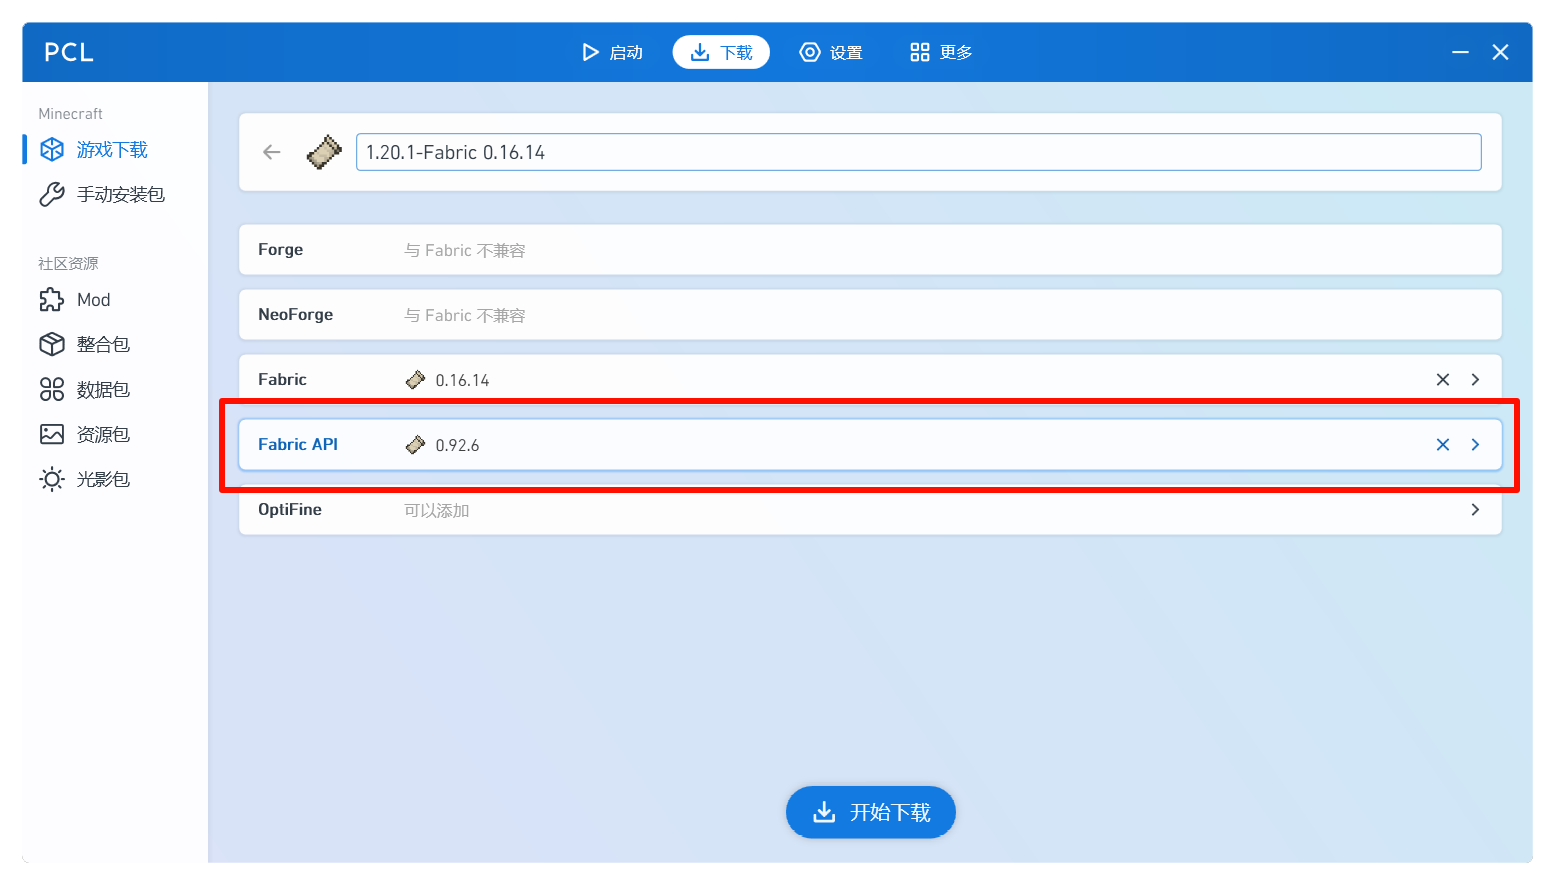Click the 0.16.14 Fabric version text
The image size is (1556, 886).
462,381
